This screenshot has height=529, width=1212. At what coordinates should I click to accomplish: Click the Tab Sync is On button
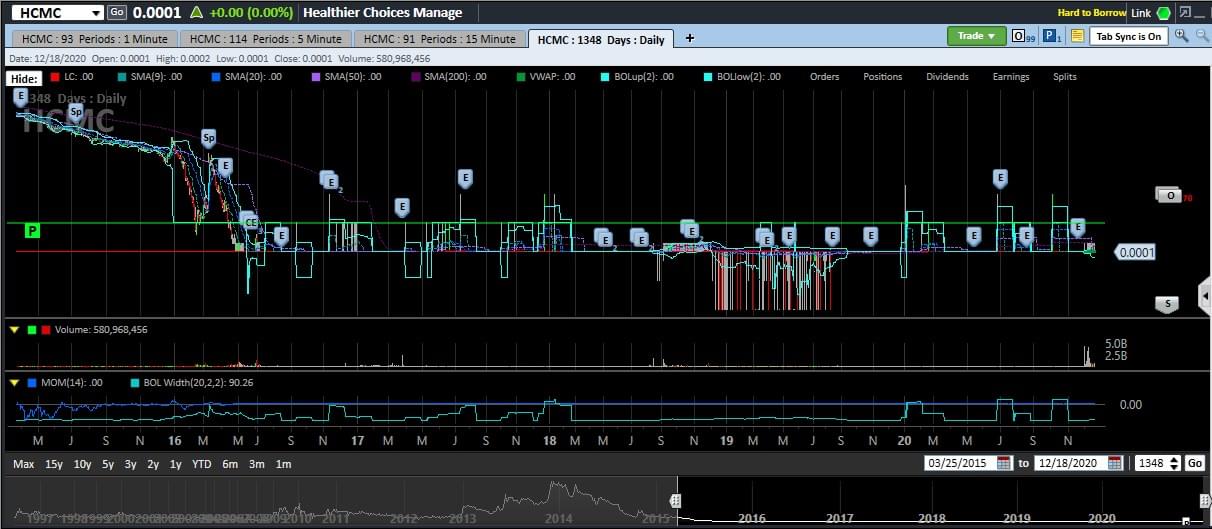pos(1128,36)
